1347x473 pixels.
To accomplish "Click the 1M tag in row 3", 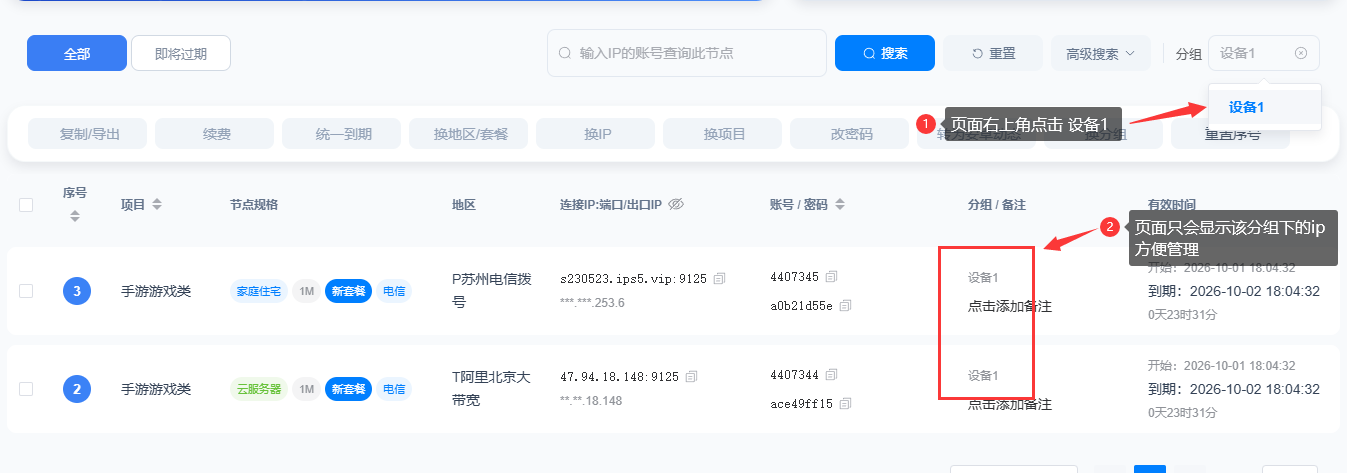I will coord(307,291).
